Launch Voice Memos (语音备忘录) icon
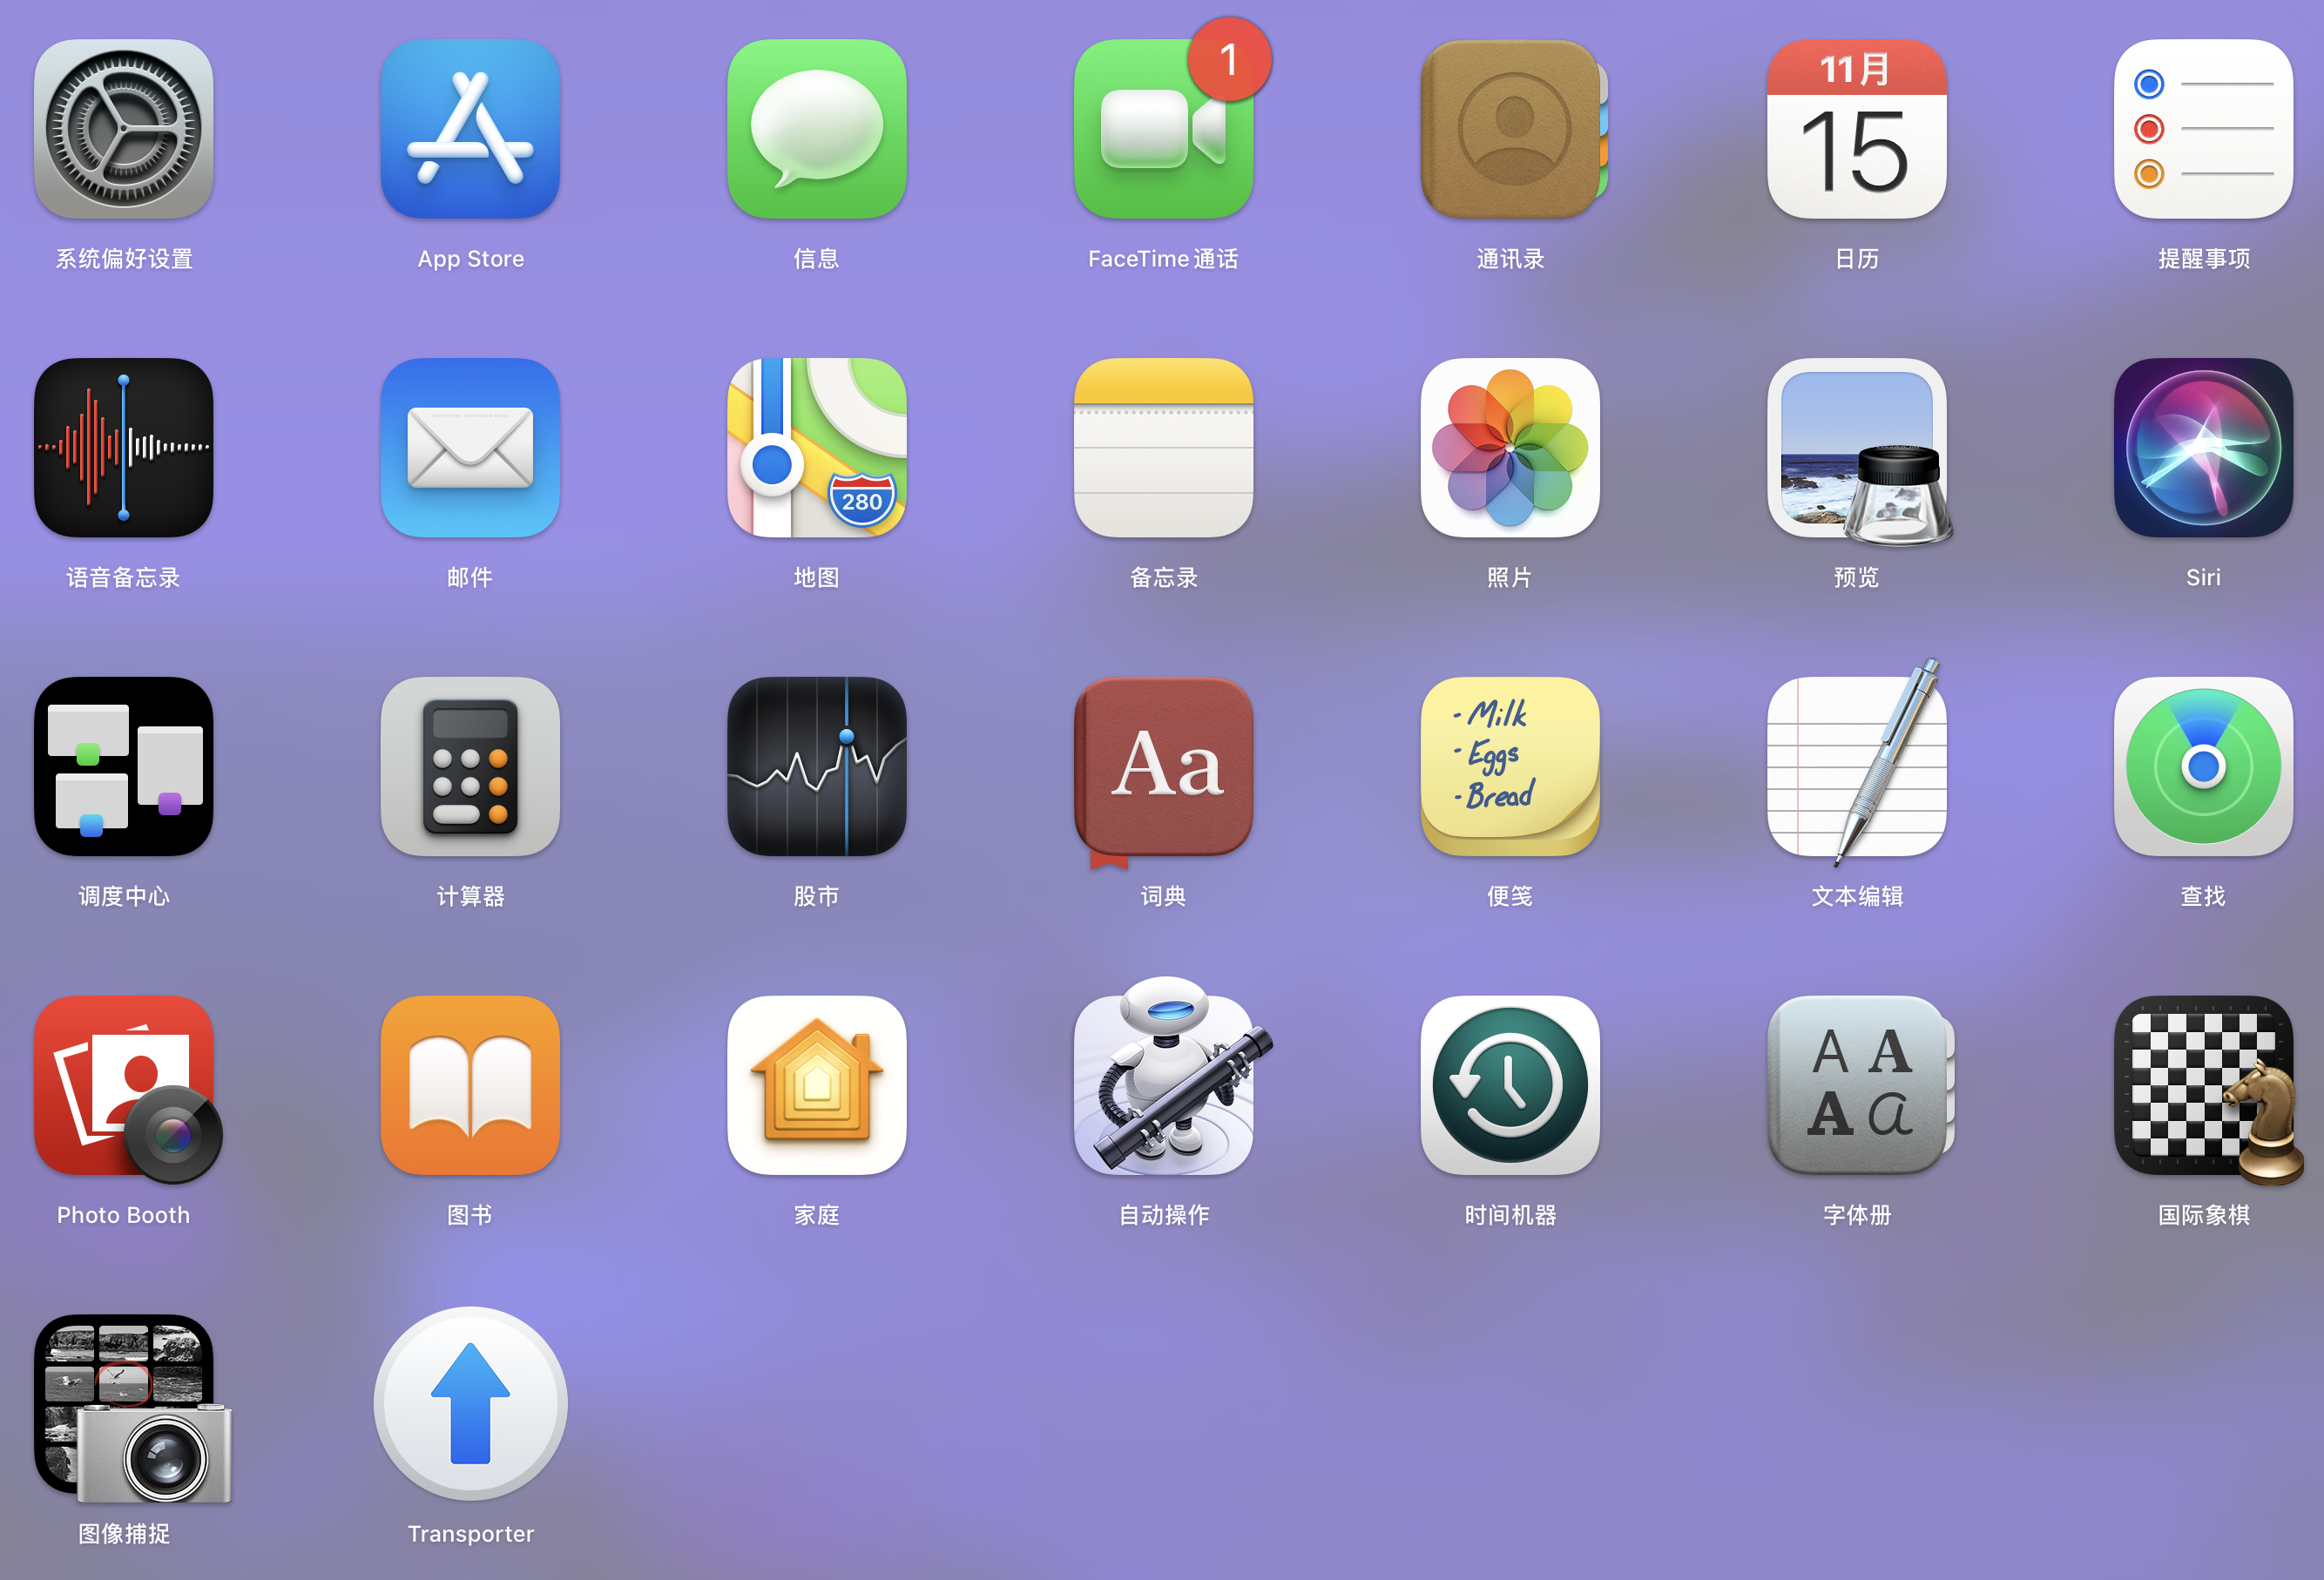The width and height of the screenshot is (2324, 1580). click(123, 448)
